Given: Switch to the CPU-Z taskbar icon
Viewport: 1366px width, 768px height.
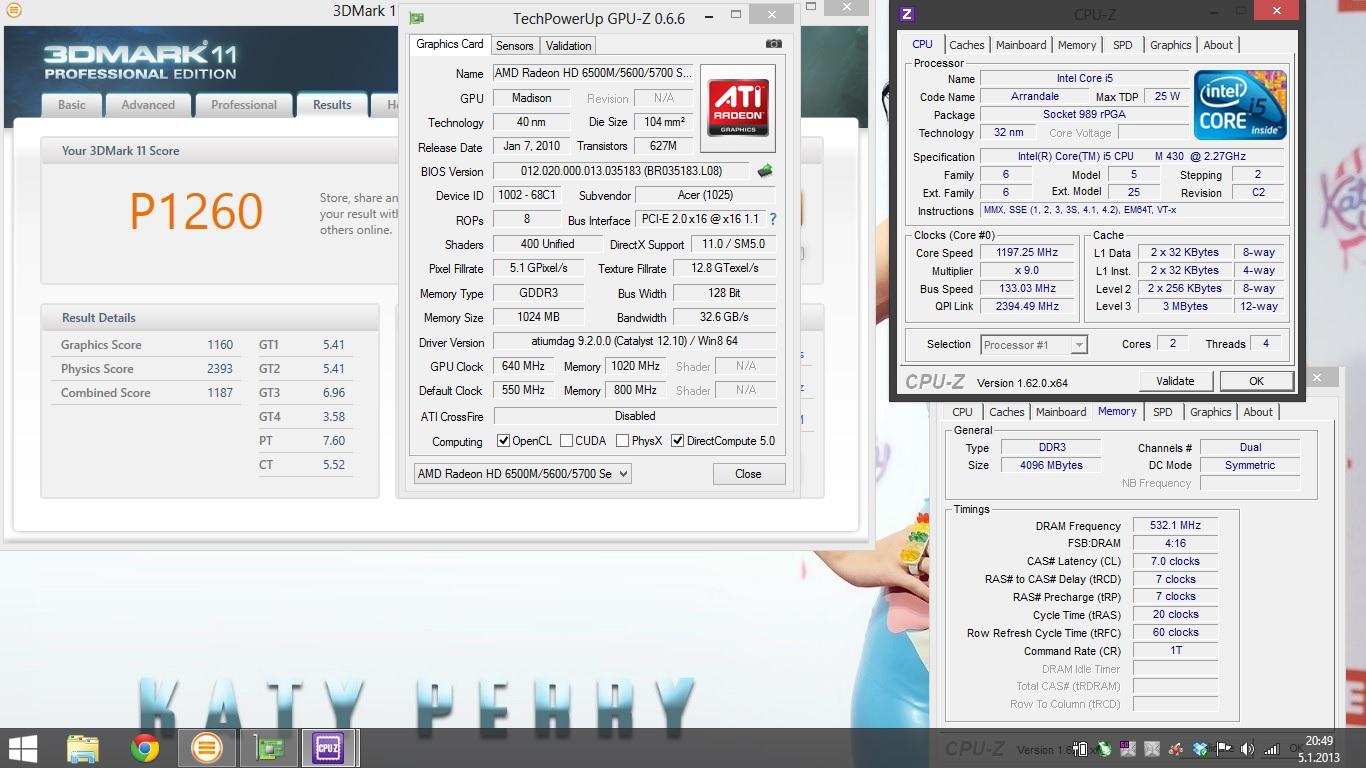Looking at the screenshot, I should point(329,748).
